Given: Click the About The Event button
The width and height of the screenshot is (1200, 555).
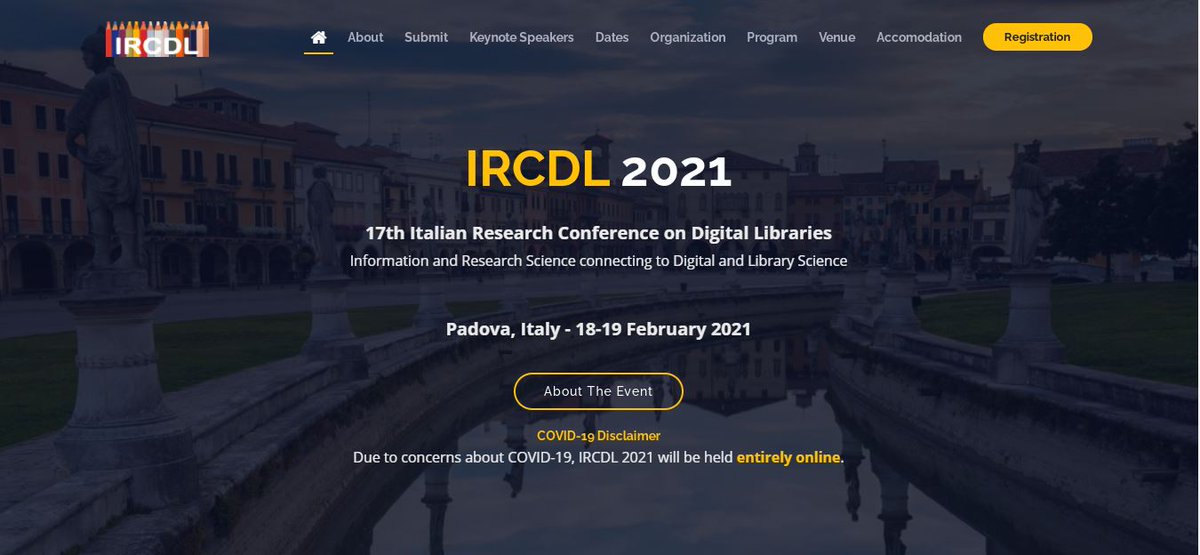Looking at the screenshot, I should point(598,391).
